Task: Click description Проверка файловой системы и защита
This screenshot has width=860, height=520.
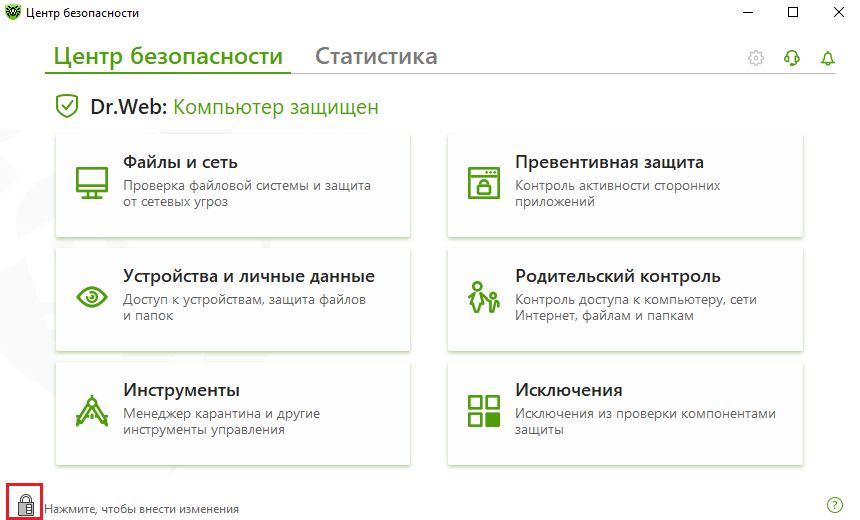Action: (x=247, y=194)
